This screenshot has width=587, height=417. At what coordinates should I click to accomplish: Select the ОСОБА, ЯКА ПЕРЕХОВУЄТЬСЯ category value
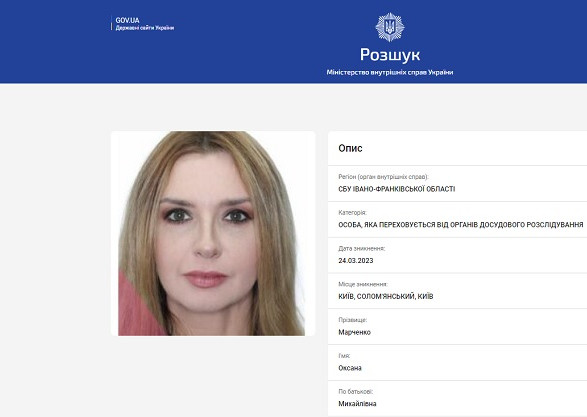[x=460, y=225]
